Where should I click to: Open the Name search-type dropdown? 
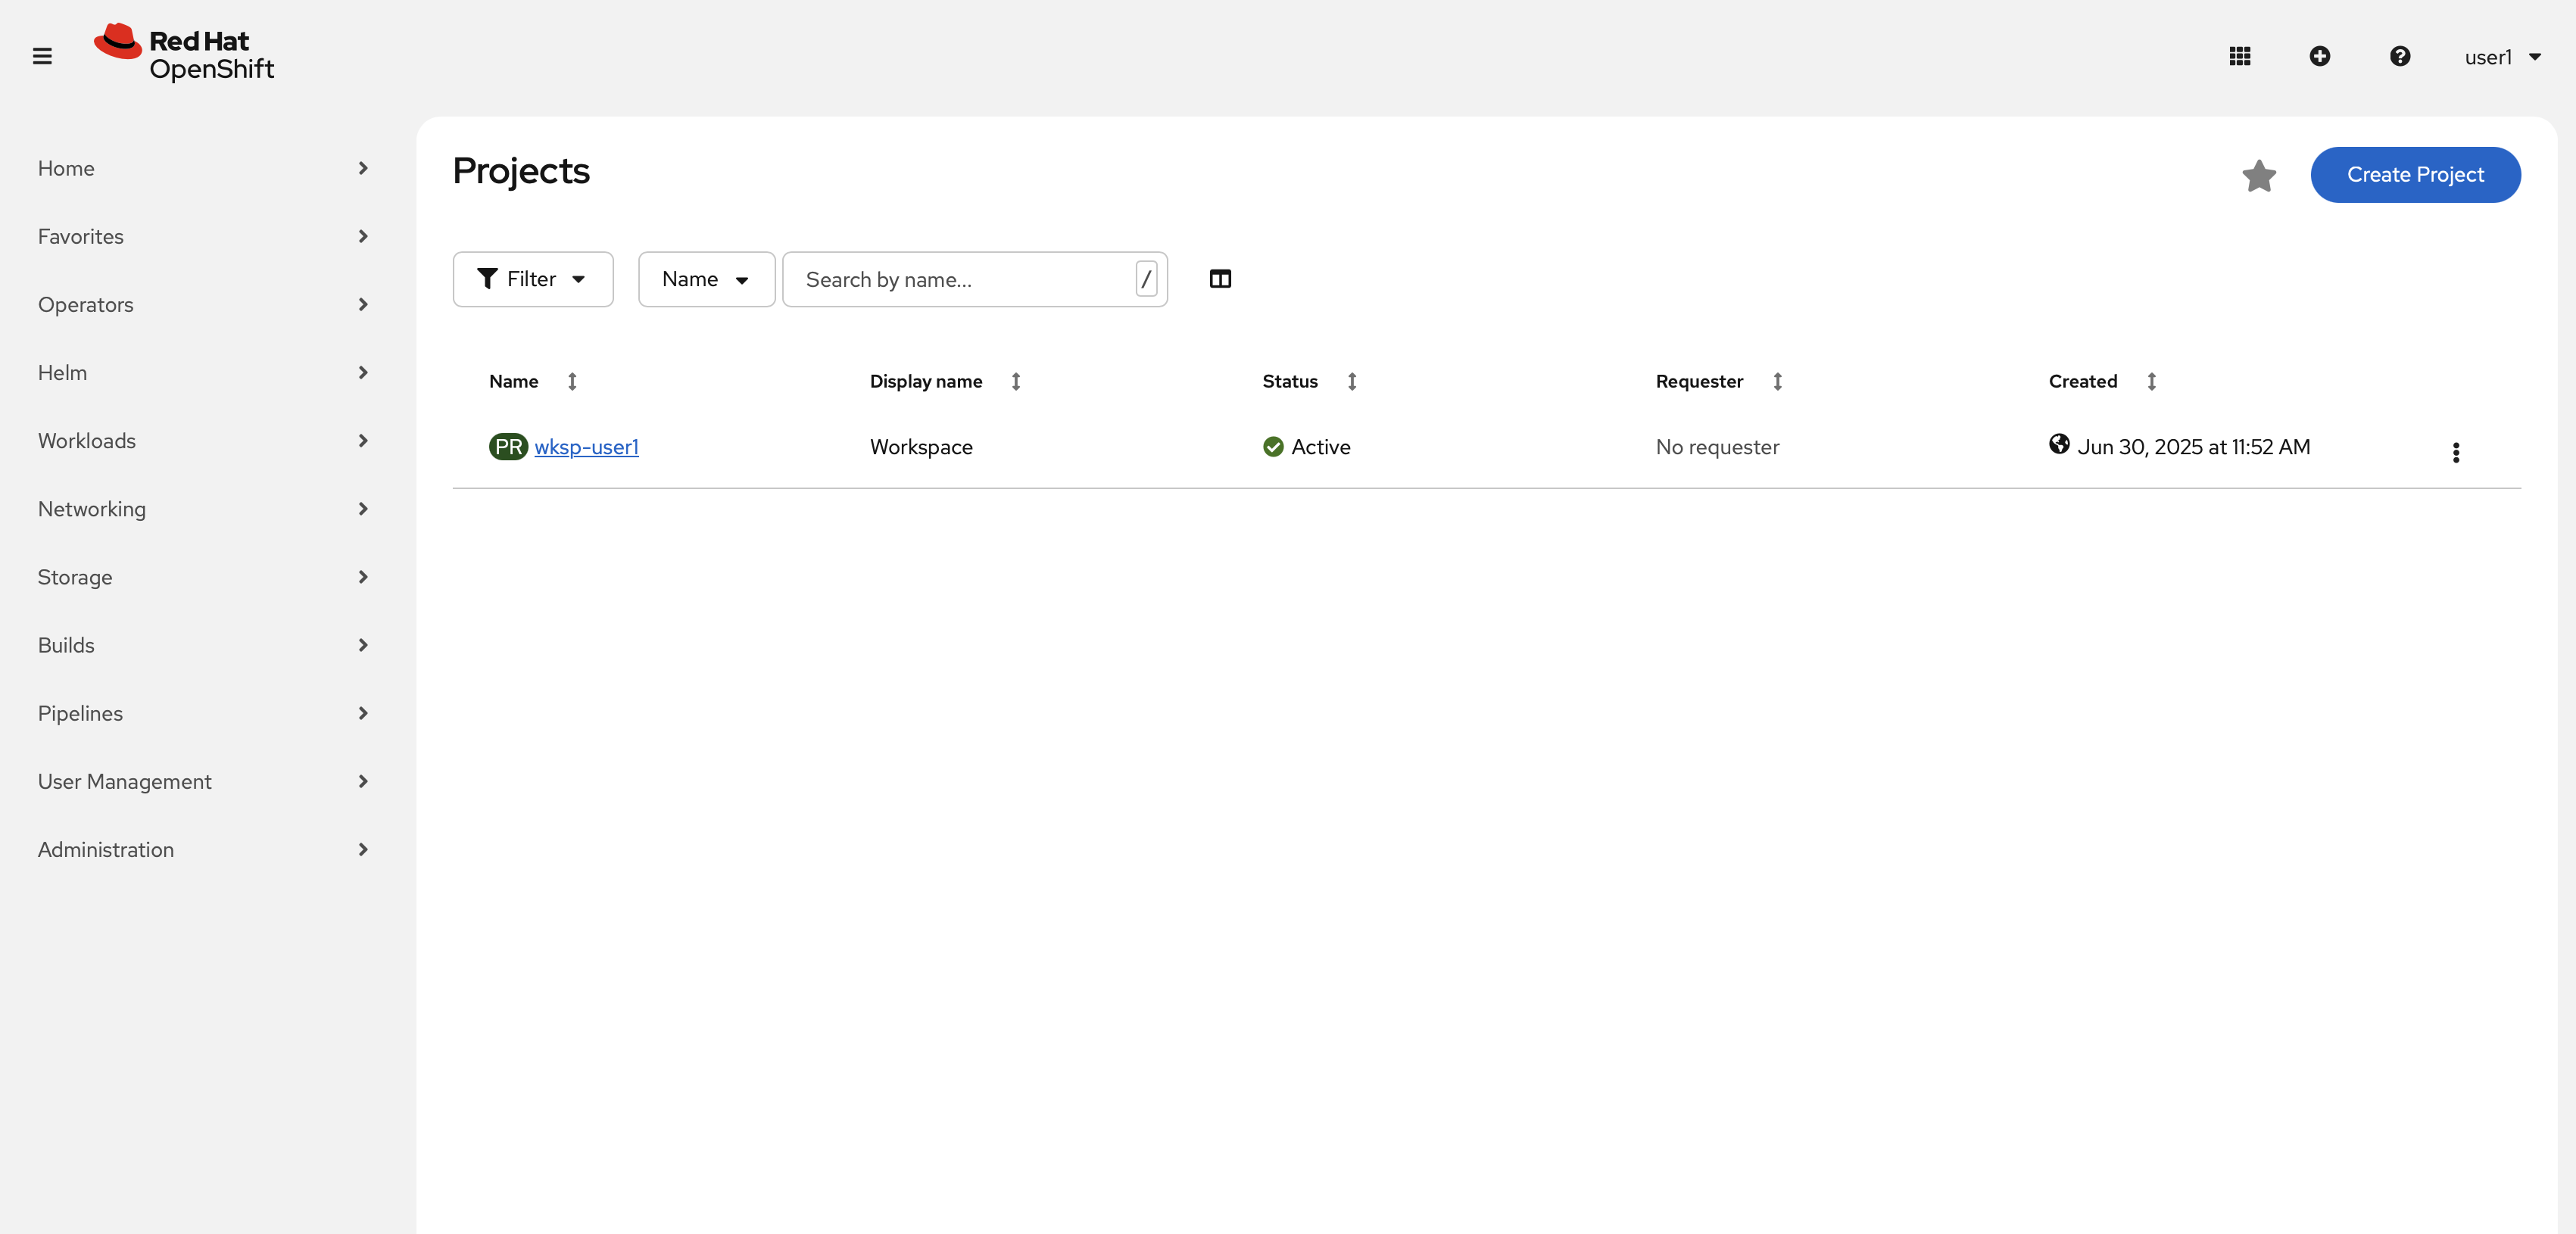click(705, 279)
